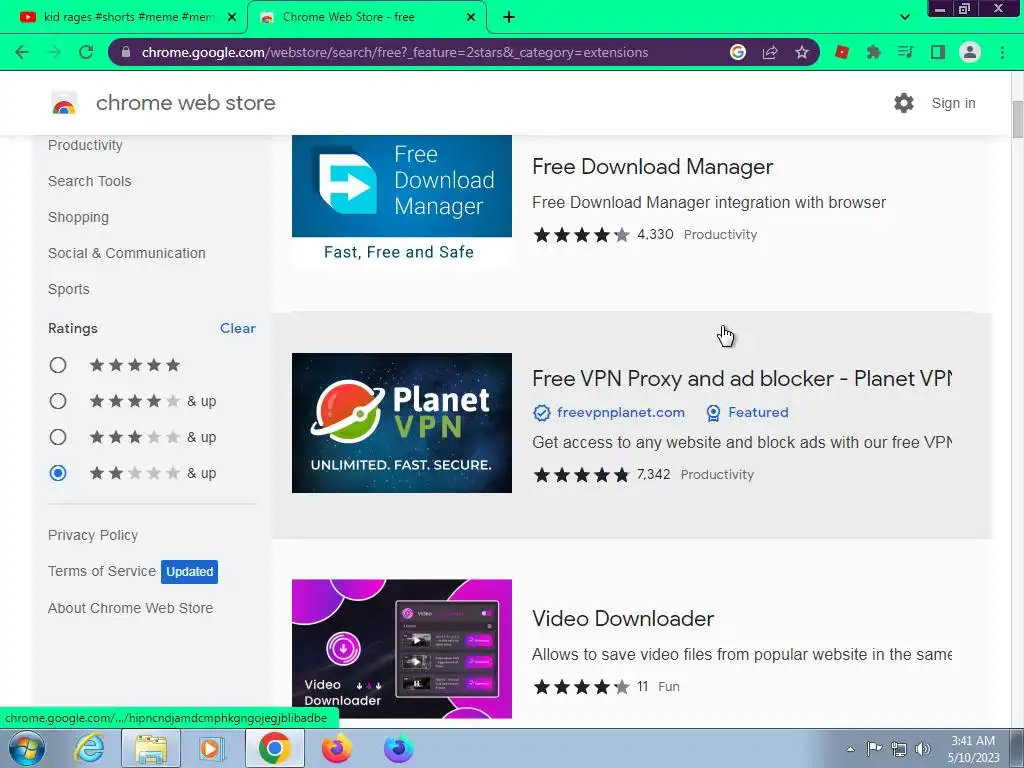Open the Chrome profile avatar
Image resolution: width=1024 pixels, height=768 pixels.
[970, 52]
